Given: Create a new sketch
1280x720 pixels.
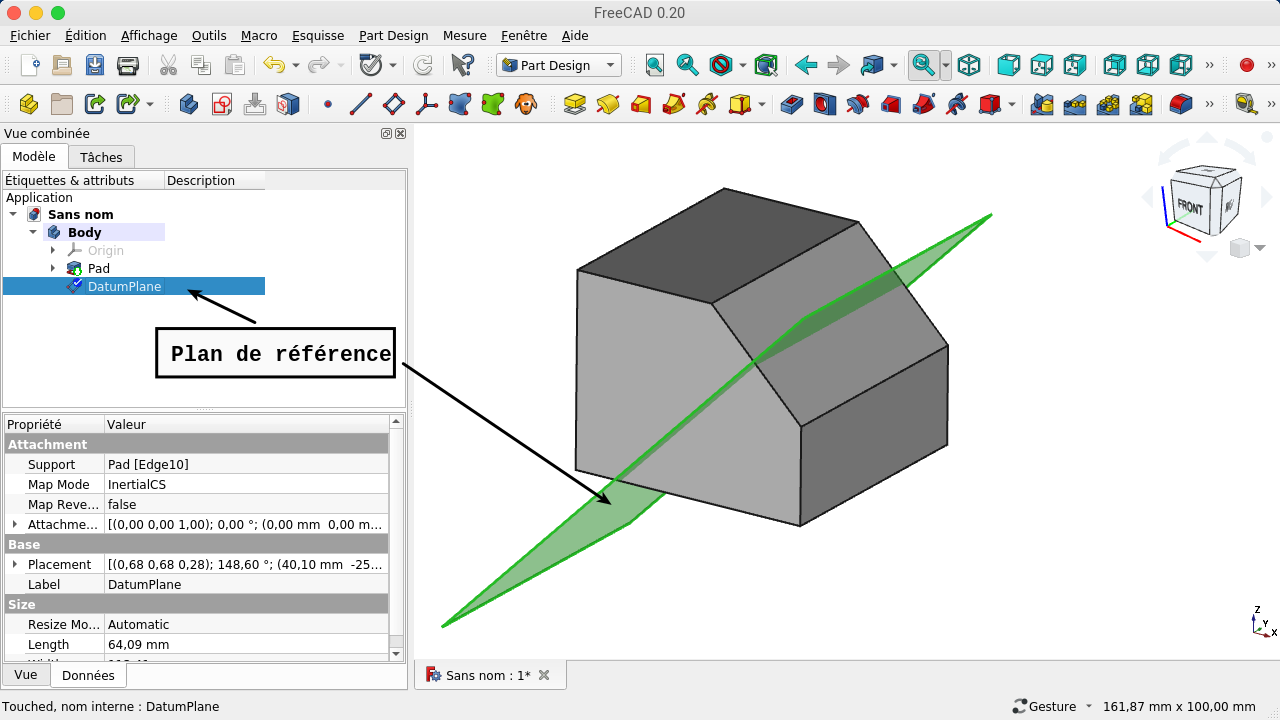Looking at the screenshot, I should point(222,104).
